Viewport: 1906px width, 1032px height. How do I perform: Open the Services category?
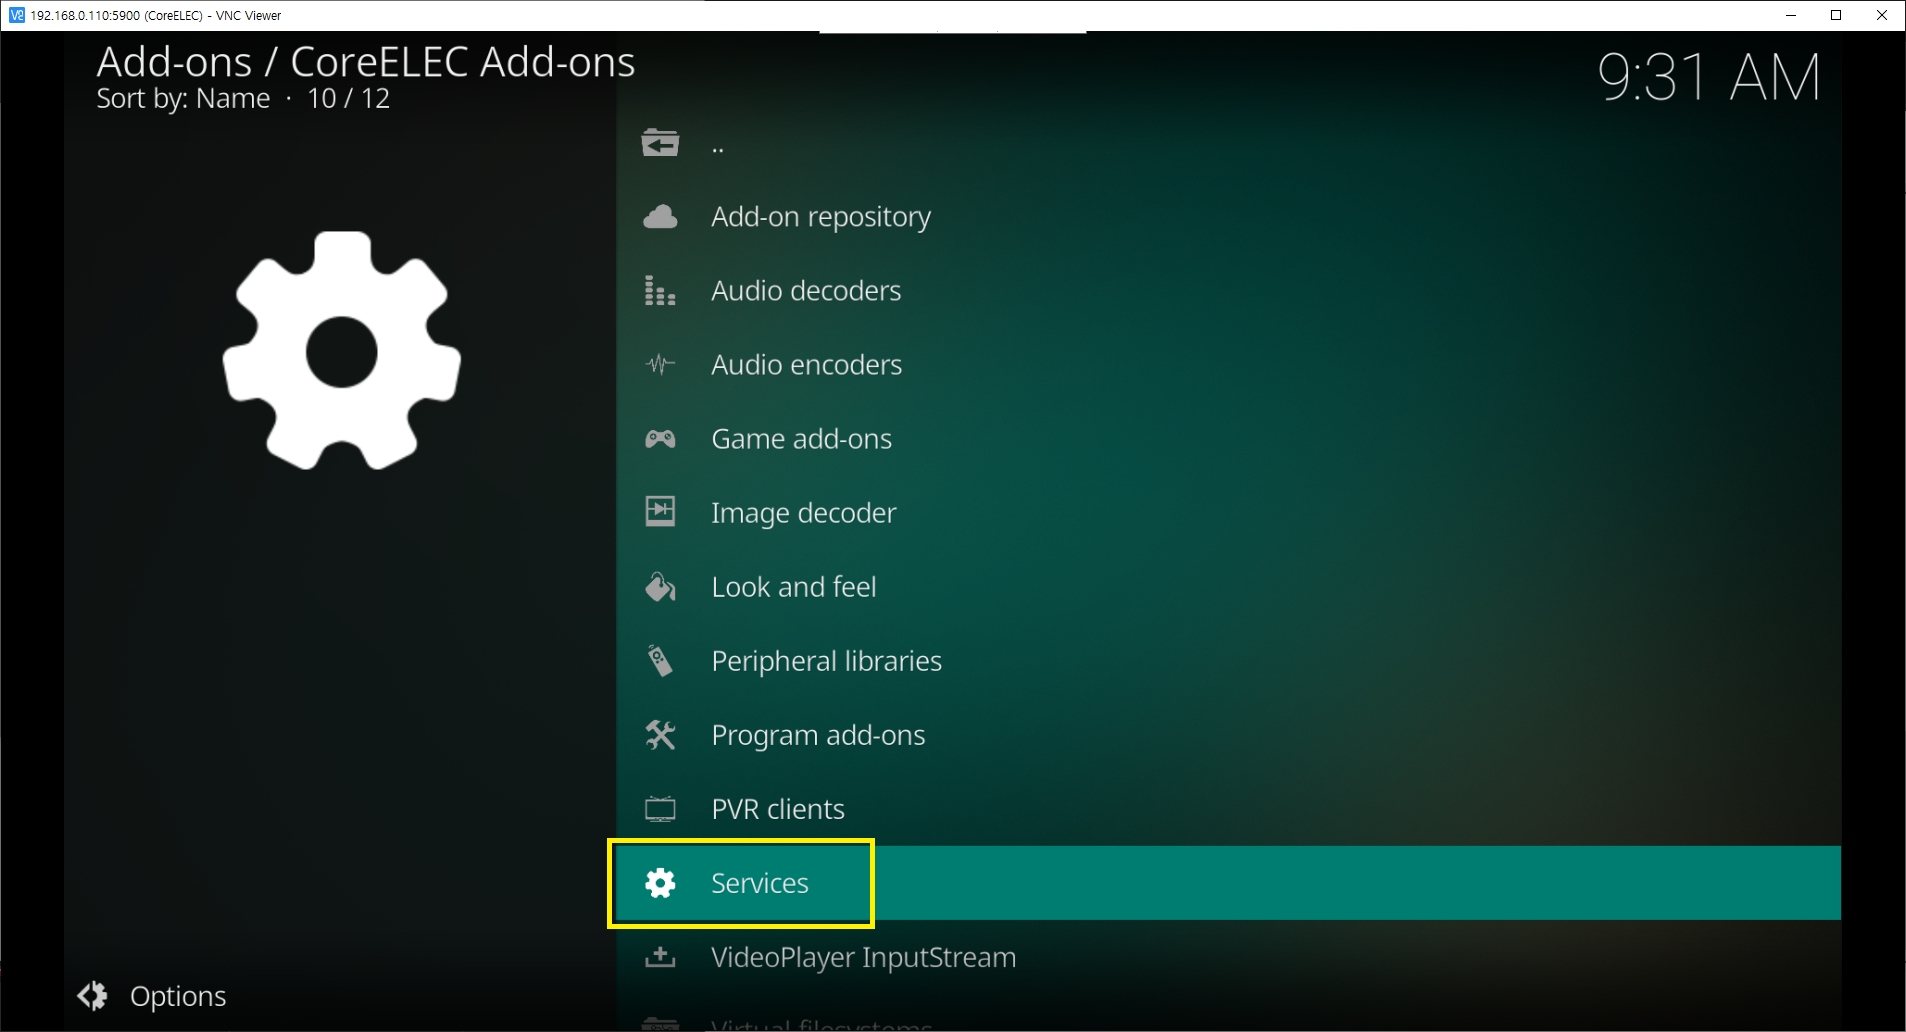point(1228,883)
